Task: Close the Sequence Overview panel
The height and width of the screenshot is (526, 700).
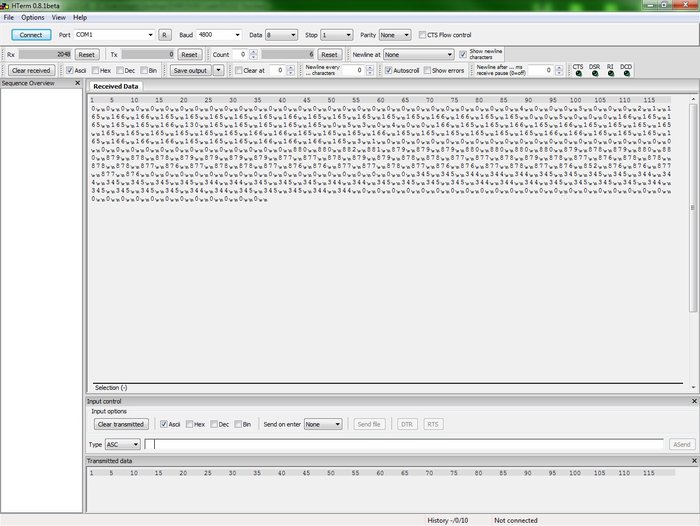Action: 78,84
